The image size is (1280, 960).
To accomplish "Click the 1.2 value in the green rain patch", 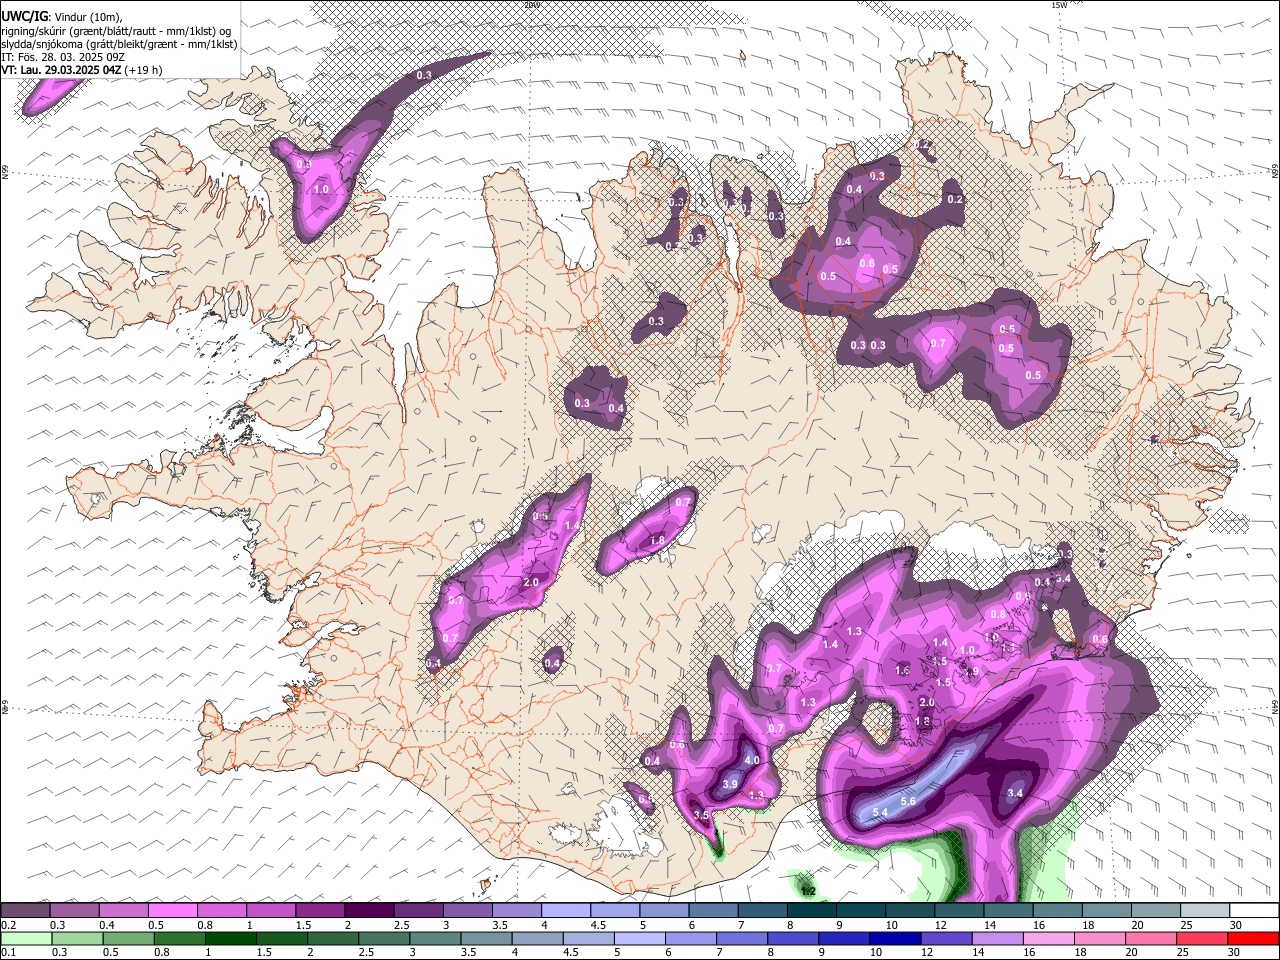I will pyautogui.click(x=809, y=891).
